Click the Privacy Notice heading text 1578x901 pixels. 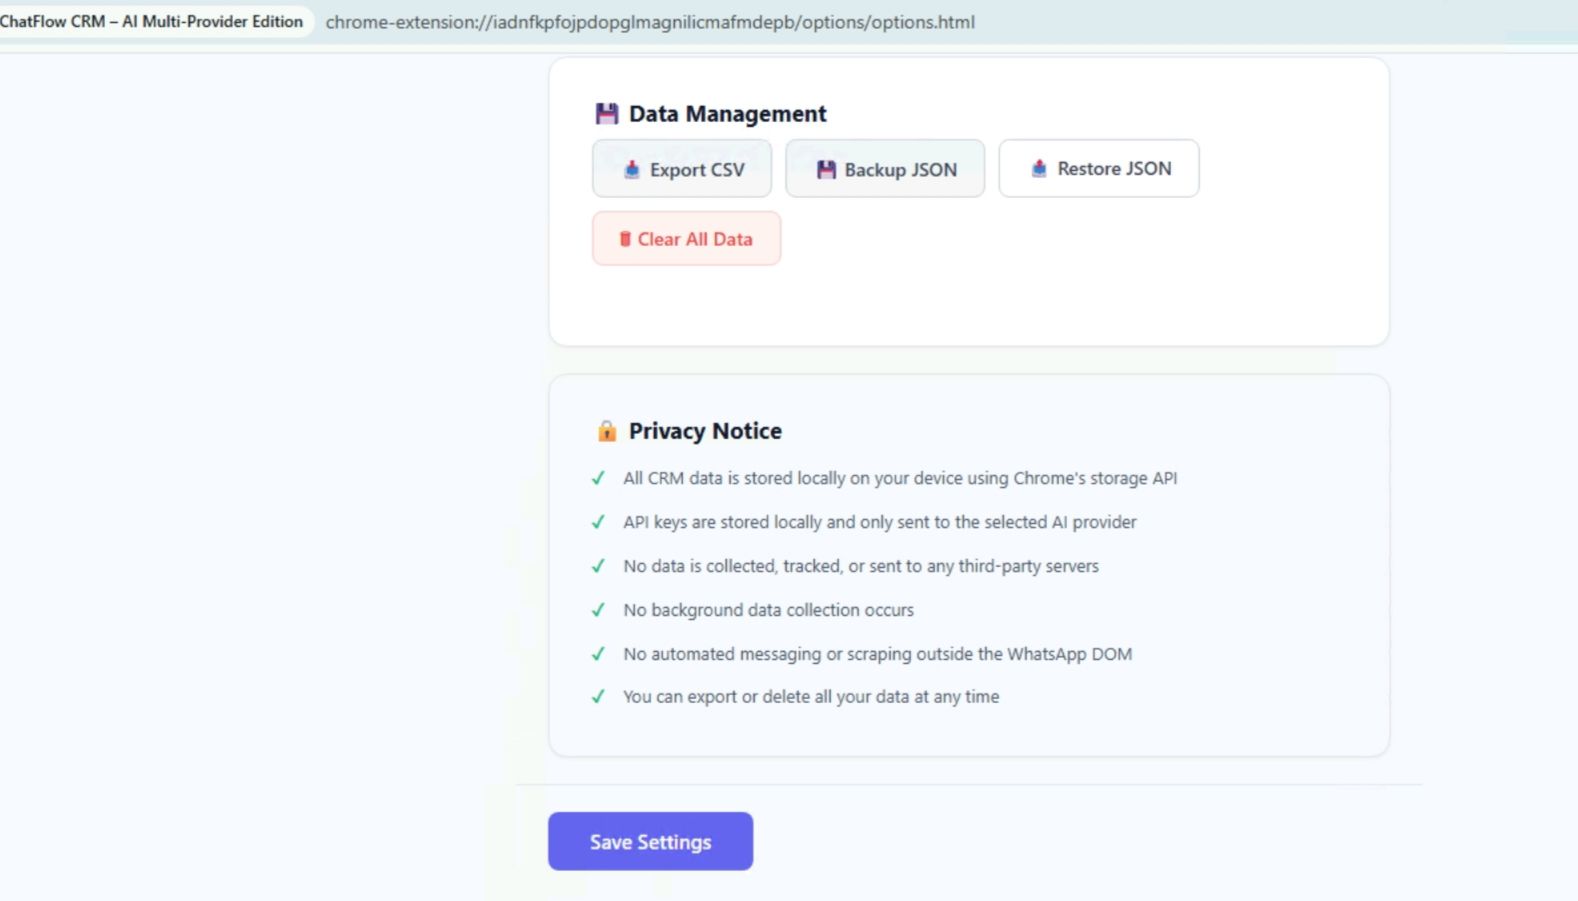[705, 431]
